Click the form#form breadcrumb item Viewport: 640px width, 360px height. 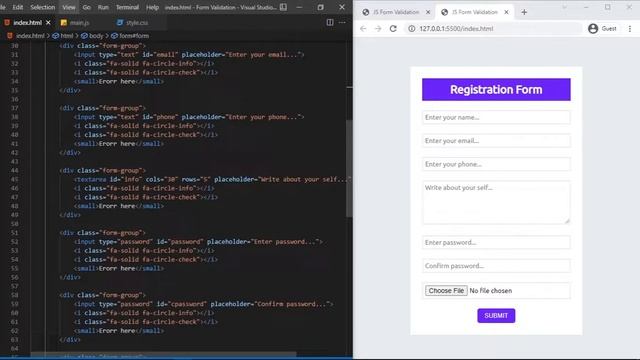[134, 36]
